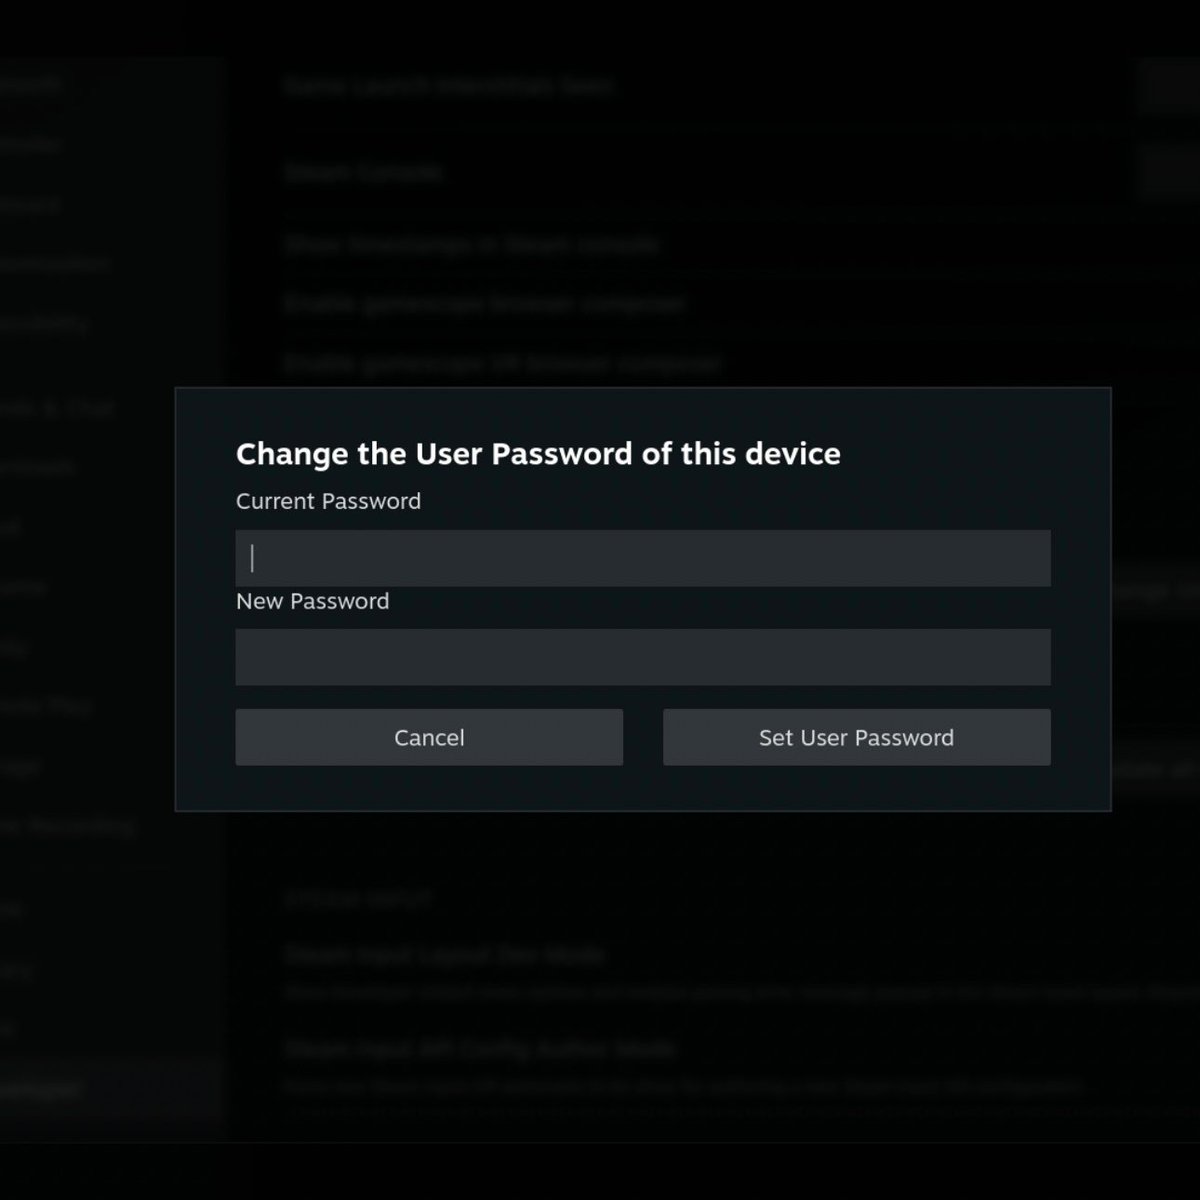The width and height of the screenshot is (1200, 1200).
Task: Click the 'Change the User Password of this device' heading
Action: [x=538, y=454]
